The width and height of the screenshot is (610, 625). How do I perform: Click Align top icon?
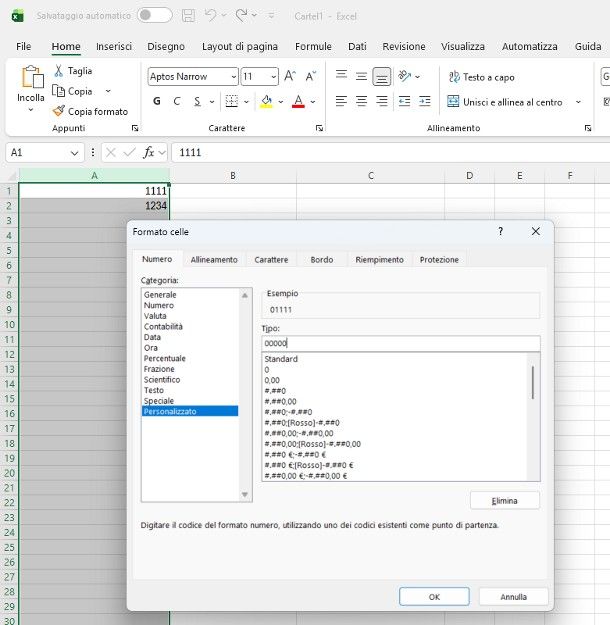[341, 76]
